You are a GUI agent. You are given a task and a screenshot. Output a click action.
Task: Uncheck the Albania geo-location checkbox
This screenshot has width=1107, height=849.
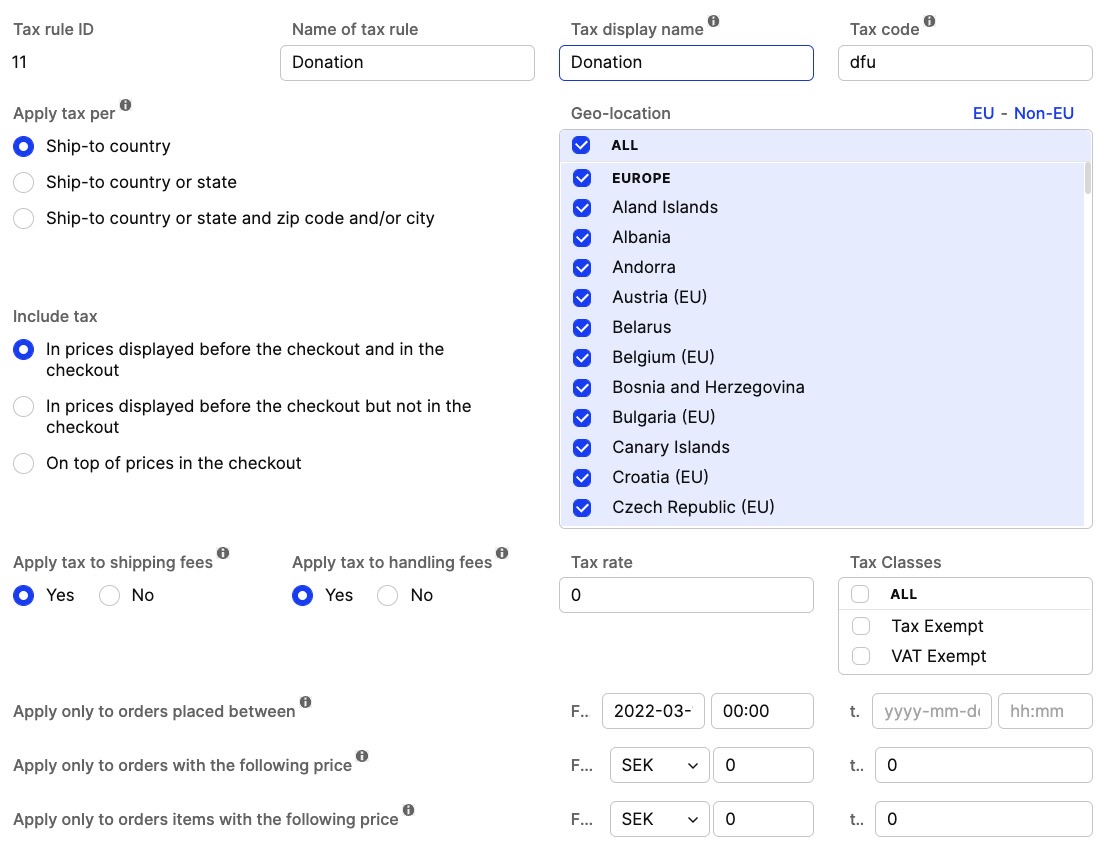click(582, 237)
